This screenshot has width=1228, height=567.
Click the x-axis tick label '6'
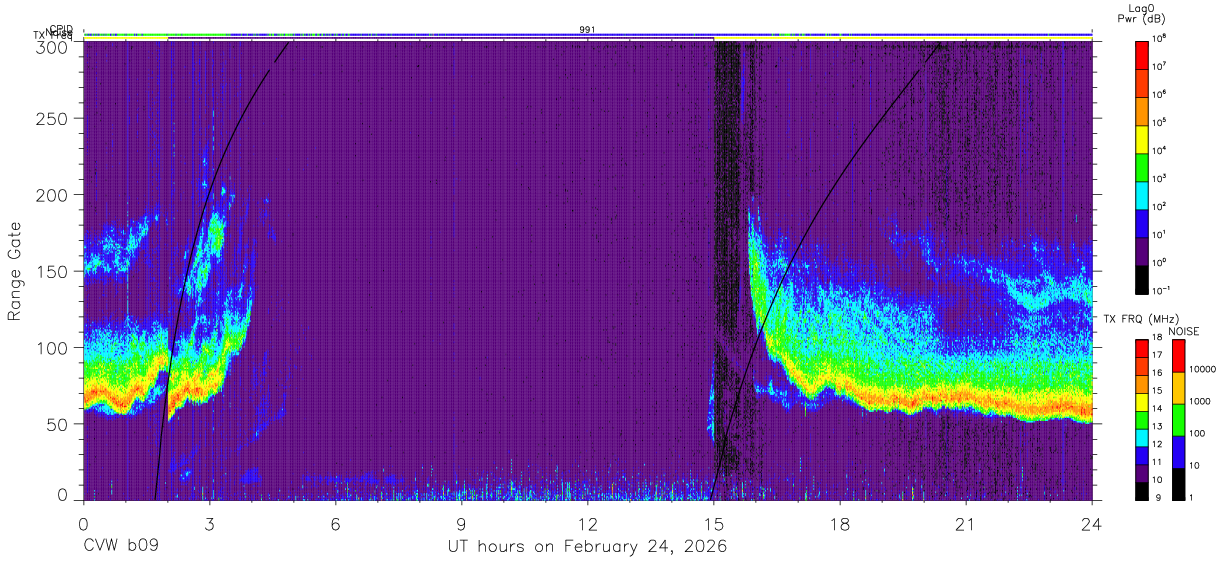pyautogui.click(x=335, y=524)
